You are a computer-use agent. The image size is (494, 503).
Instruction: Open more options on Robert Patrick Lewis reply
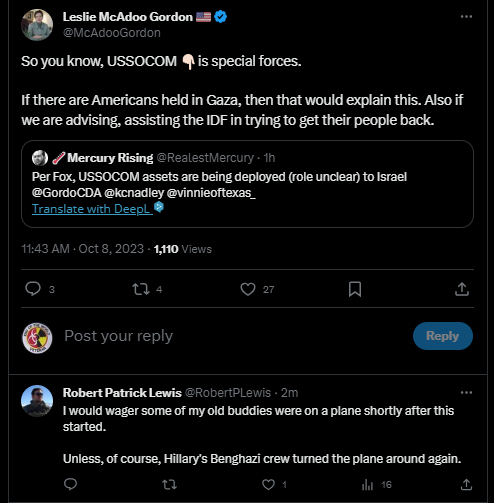[466, 393]
